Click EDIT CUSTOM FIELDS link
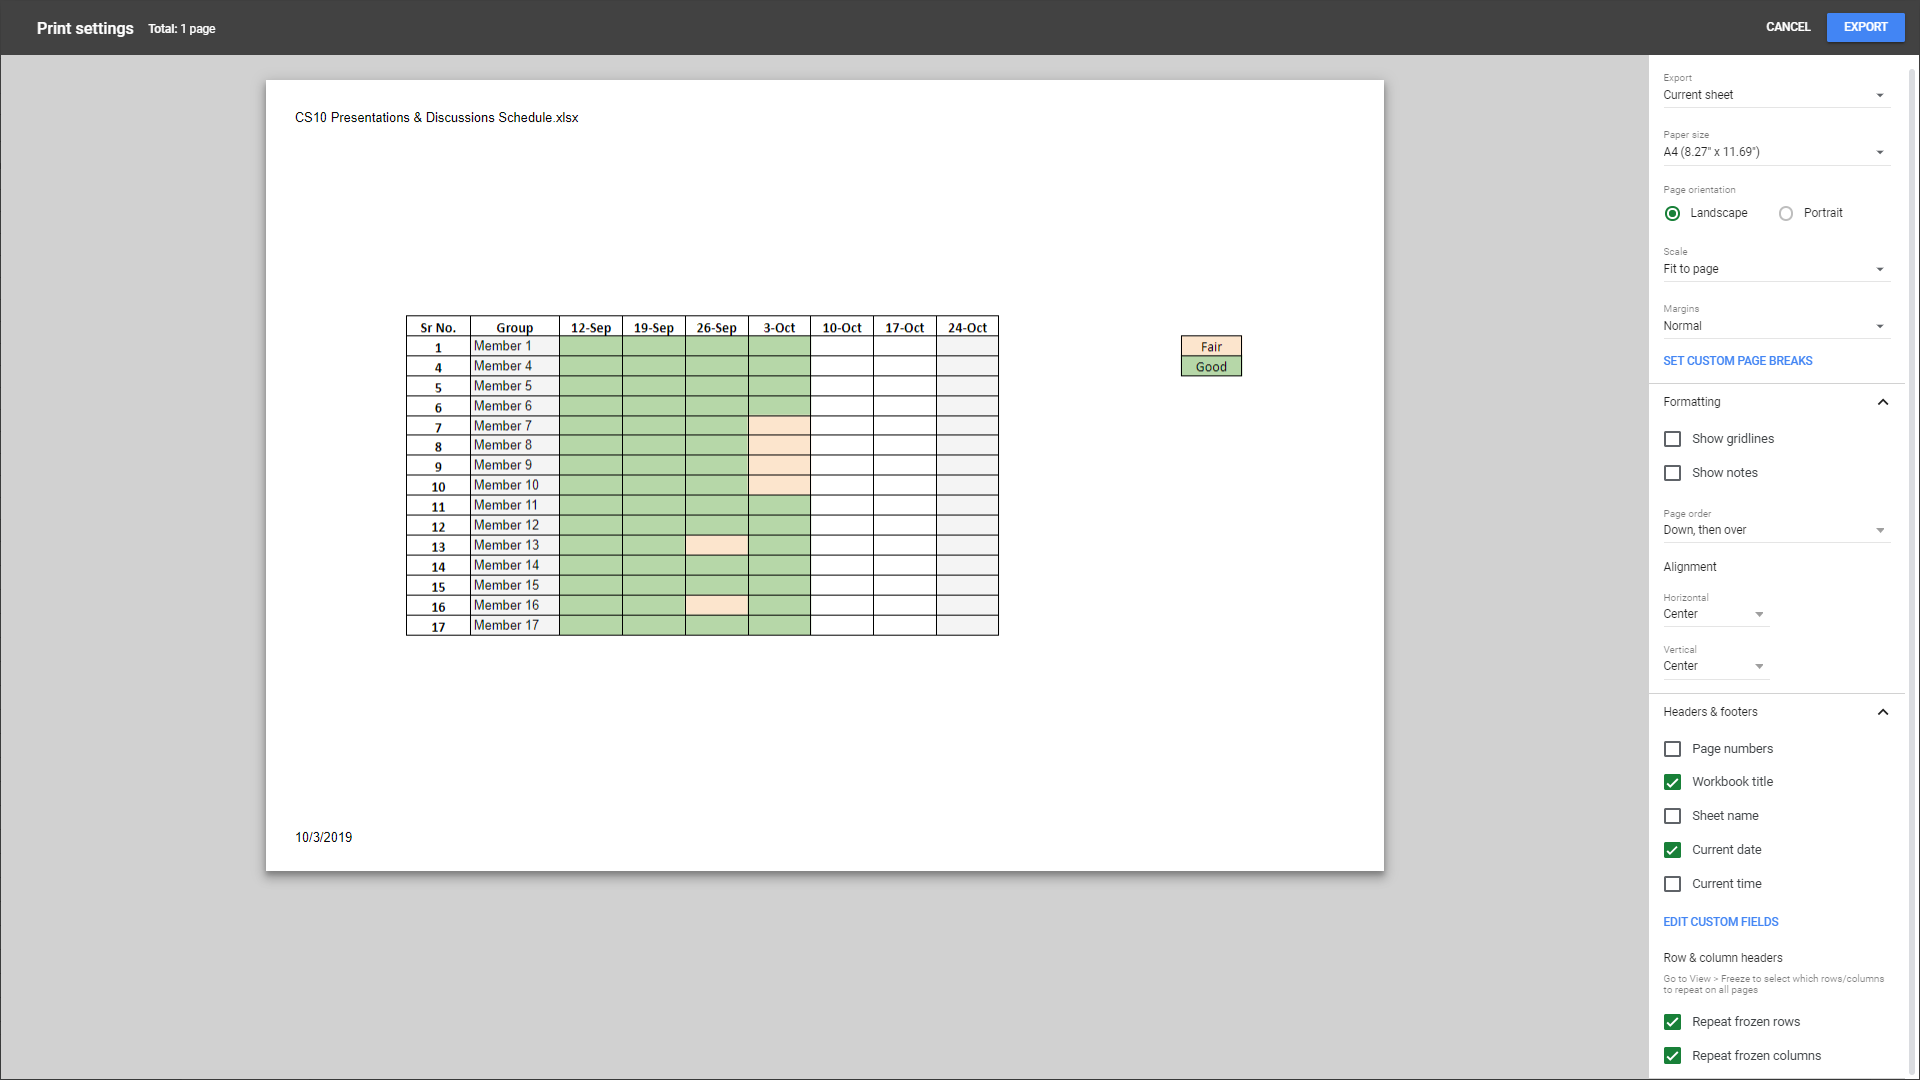Screen dimensions: 1920x1080 (x=1720, y=922)
